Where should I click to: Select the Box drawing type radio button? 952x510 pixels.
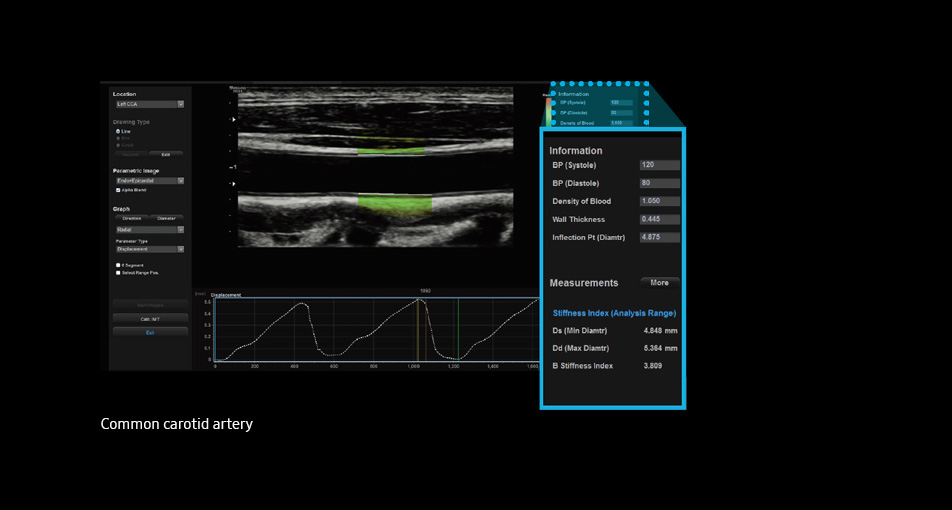(x=118, y=138)
